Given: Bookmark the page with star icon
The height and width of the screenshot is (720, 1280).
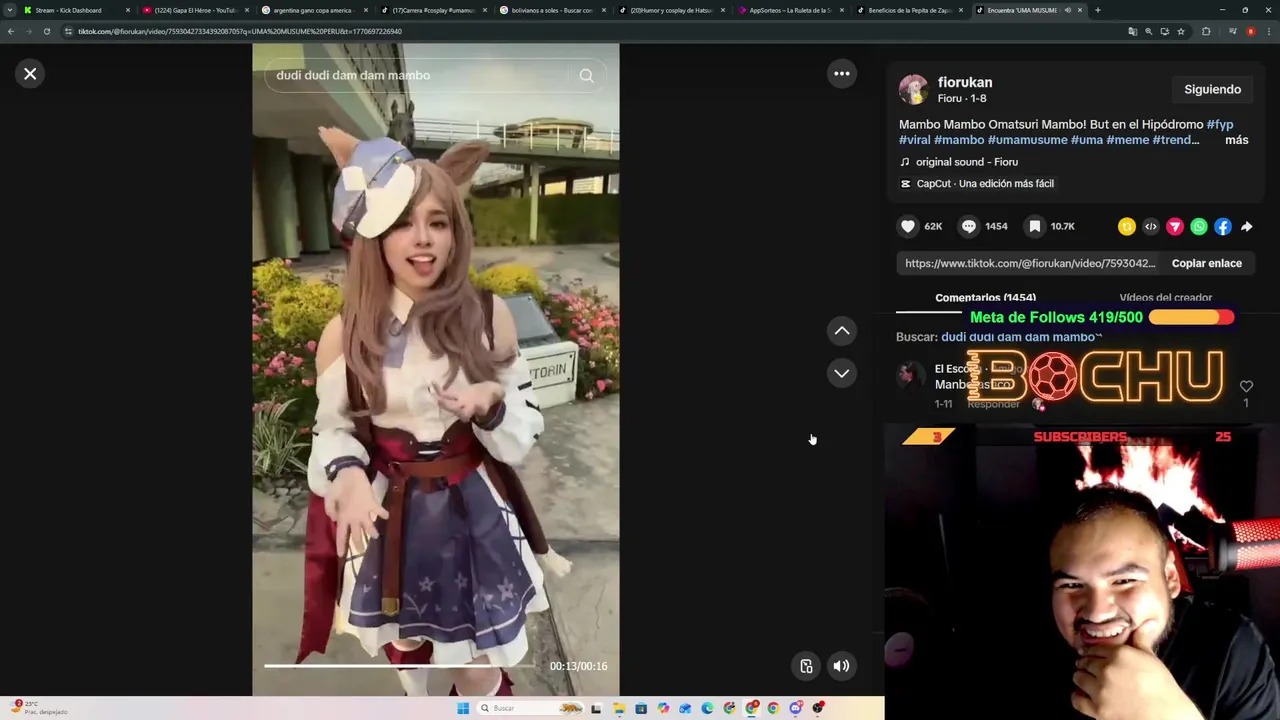Looking at the screenshot, I should tap(1181, 31).
